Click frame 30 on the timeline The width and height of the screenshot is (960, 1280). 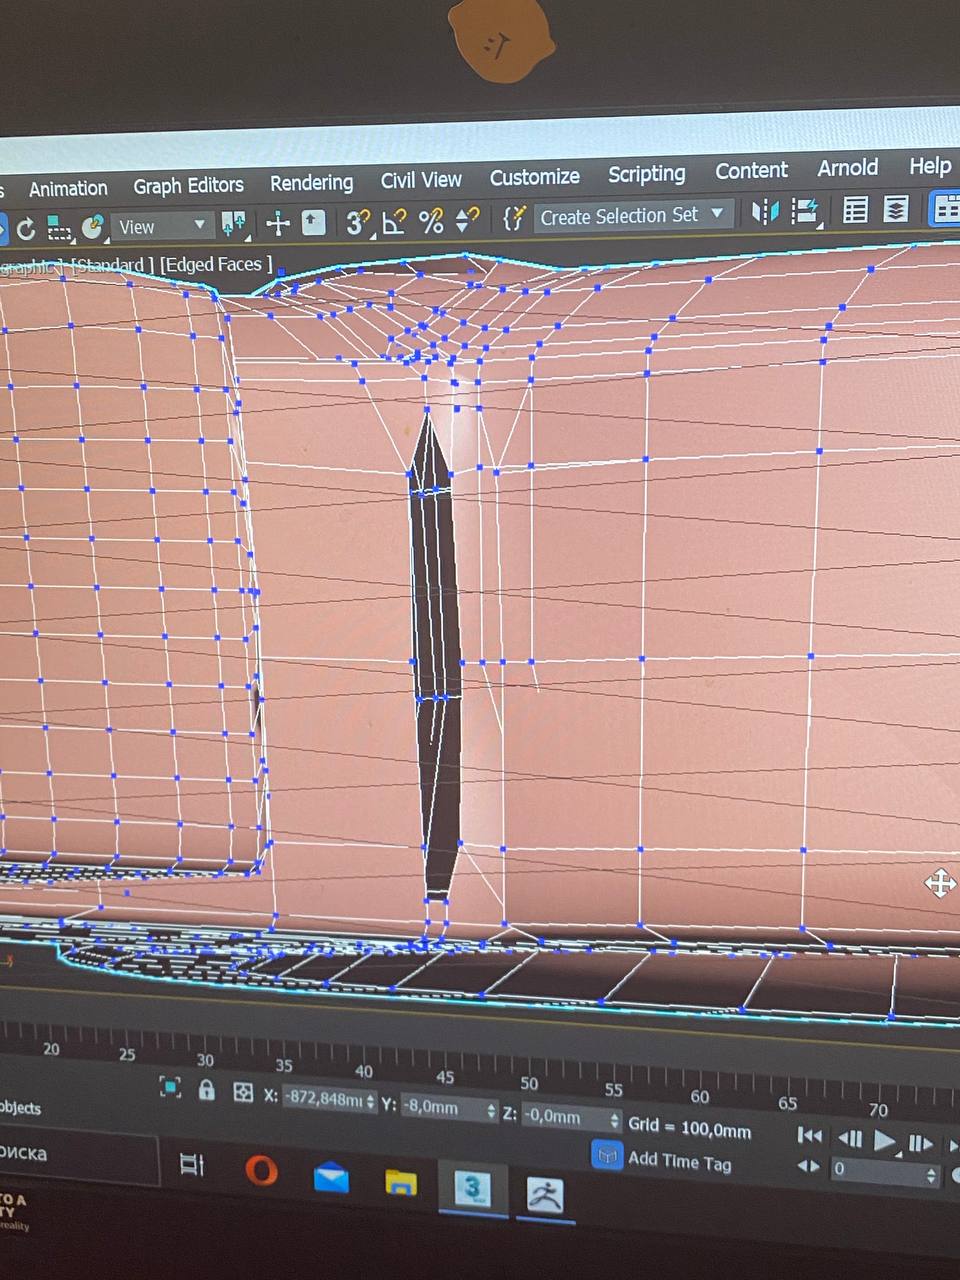pyautogui.click(x=205, y=1059)
